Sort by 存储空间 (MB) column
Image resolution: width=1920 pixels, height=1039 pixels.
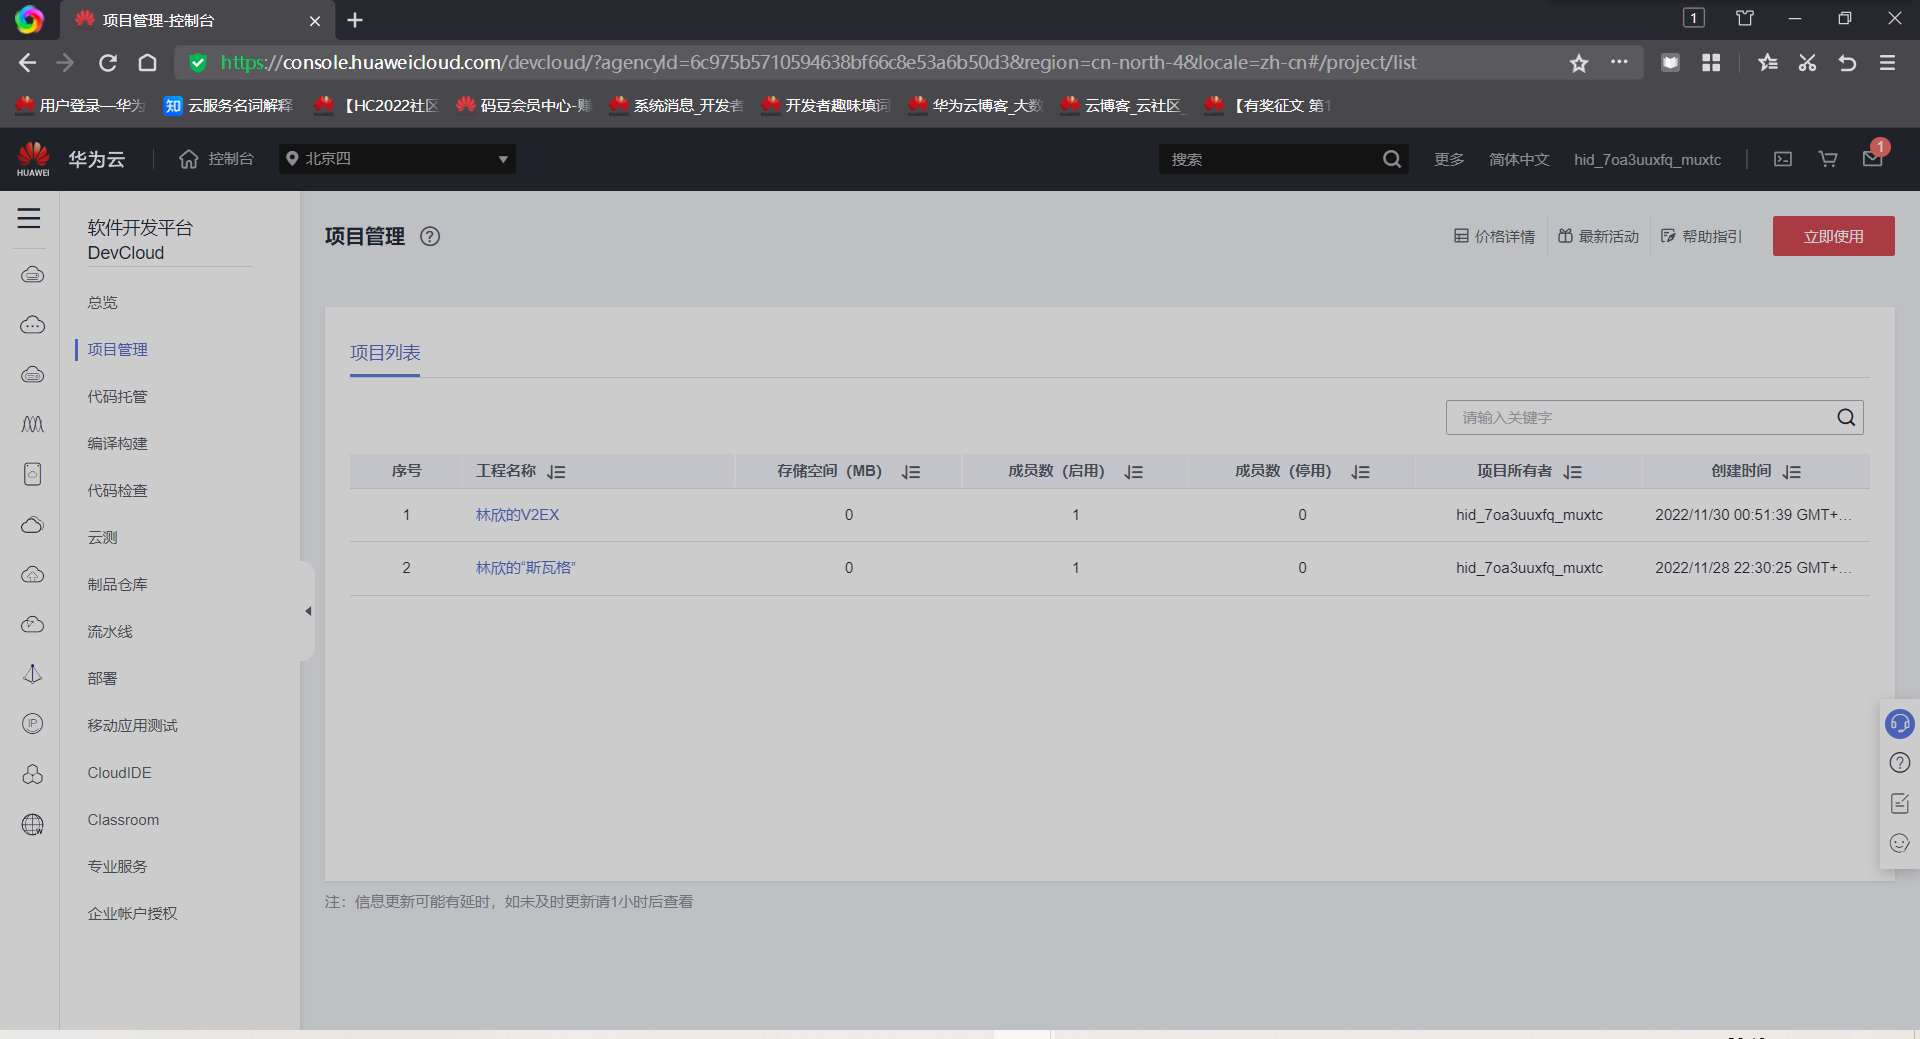coord(911,471)
